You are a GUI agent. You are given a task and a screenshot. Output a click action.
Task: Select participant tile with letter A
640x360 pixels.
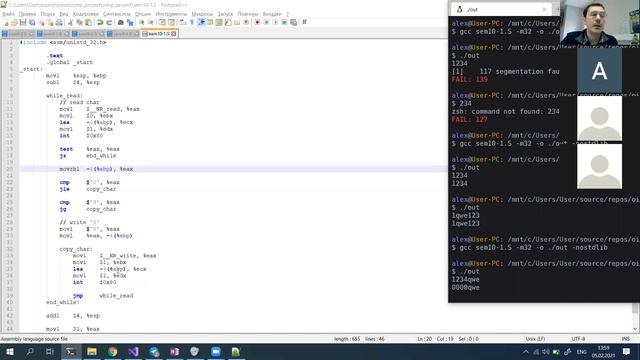(599, 71)
